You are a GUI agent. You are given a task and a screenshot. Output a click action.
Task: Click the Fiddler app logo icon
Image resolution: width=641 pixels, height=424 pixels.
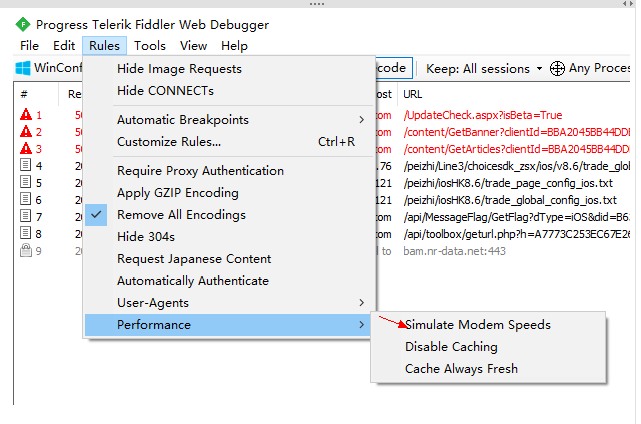[x=23, y=25]
